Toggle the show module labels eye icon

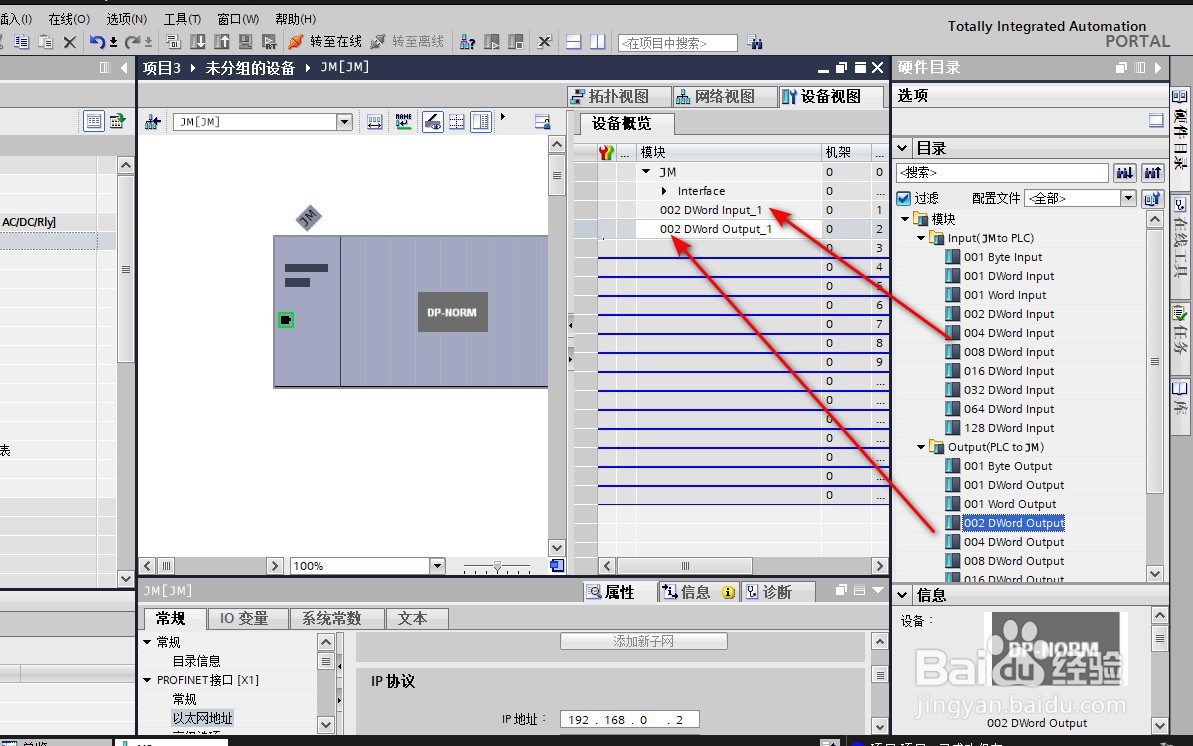(433, 122)
